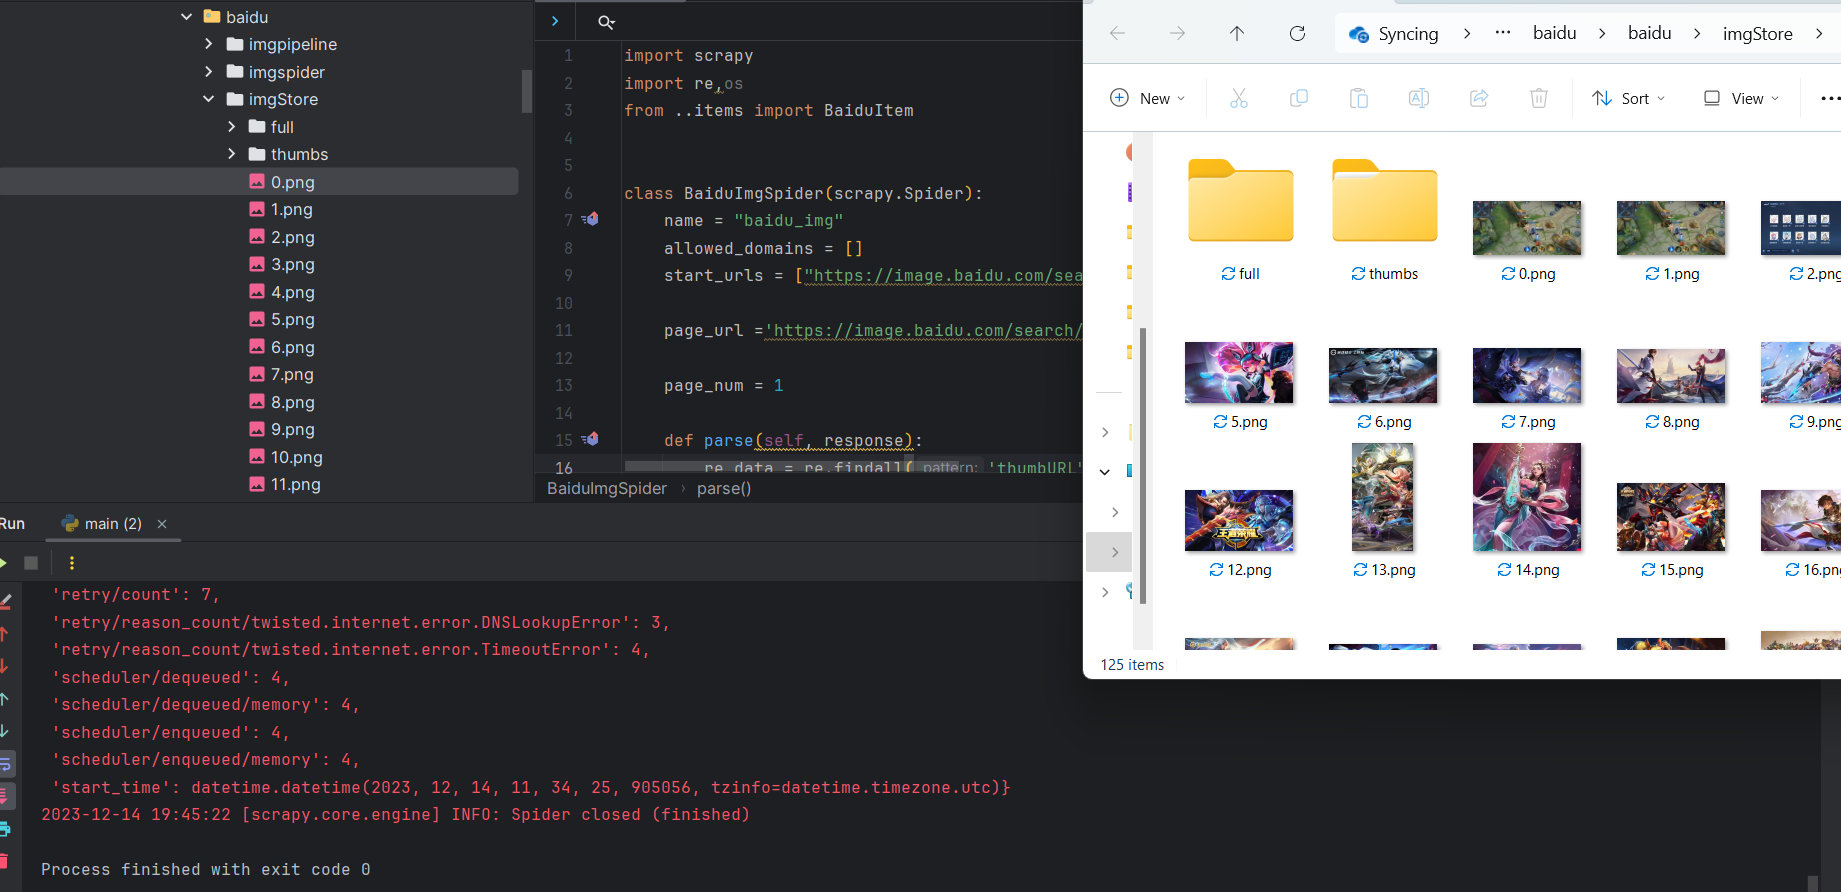The height and width of the screenshot is (892, 1841).
Task: Select the thumbs folder in Explorer
Action: click(1384, 220)
